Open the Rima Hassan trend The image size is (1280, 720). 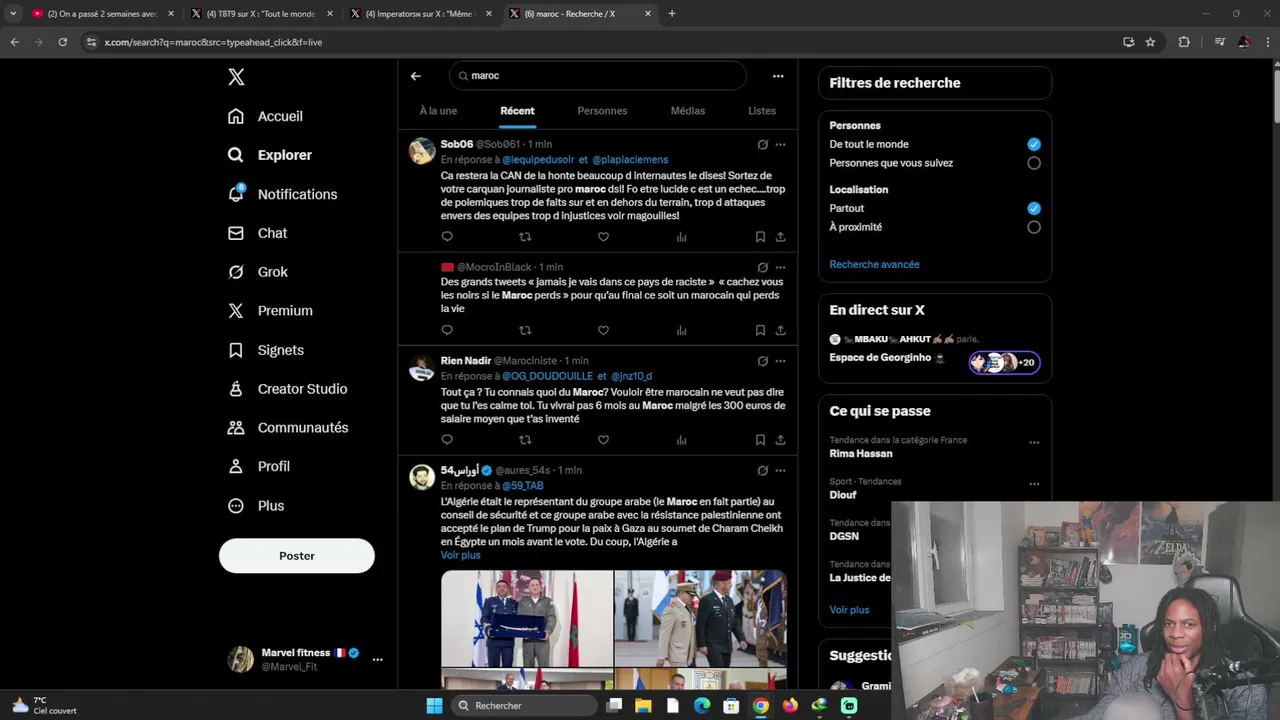pyautogui.click(x=861, y=453)
